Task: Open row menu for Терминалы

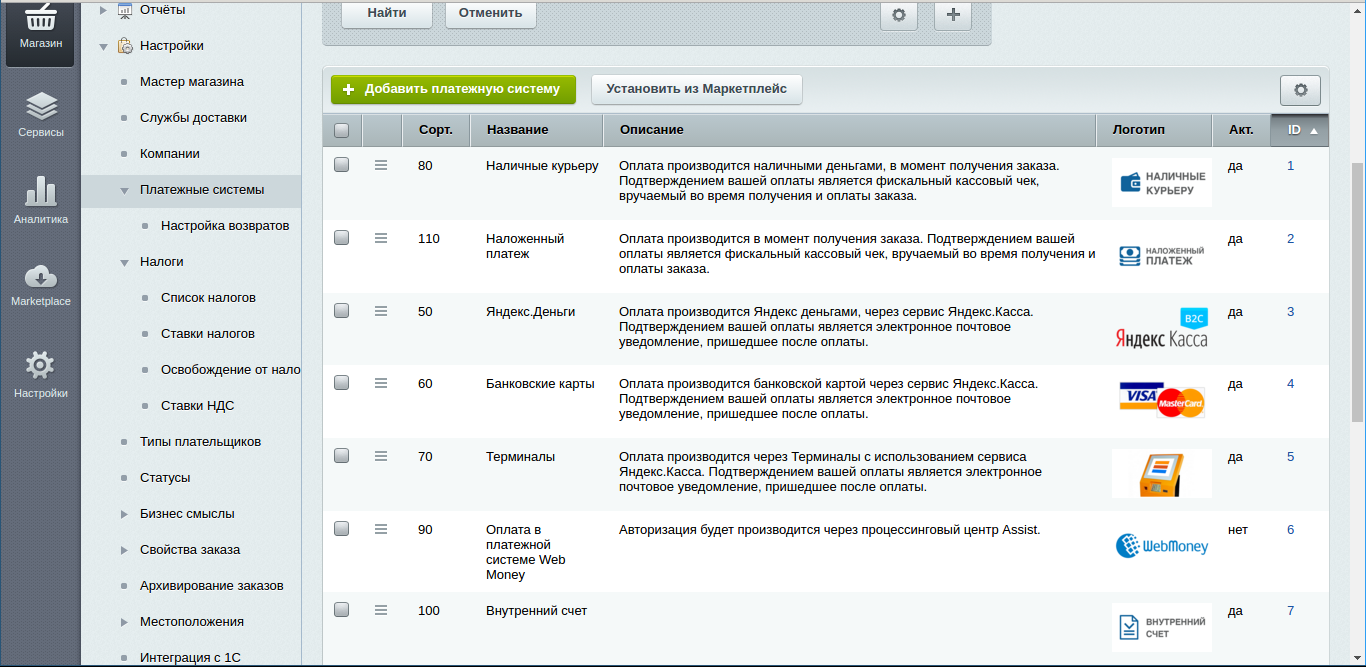Action: coord(380,456)
